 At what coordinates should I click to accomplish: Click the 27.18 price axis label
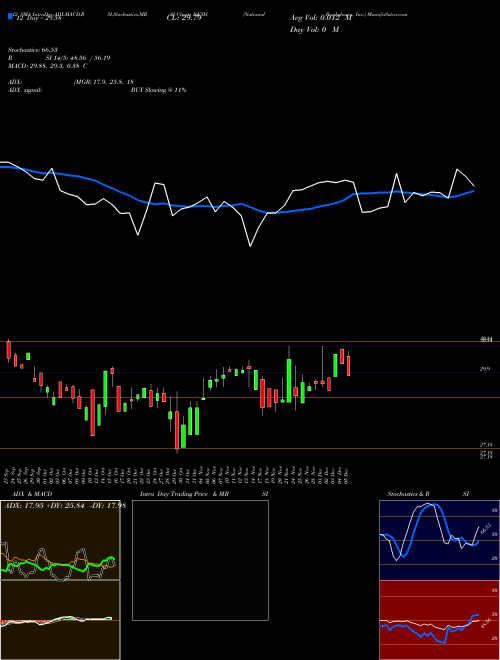486,444
